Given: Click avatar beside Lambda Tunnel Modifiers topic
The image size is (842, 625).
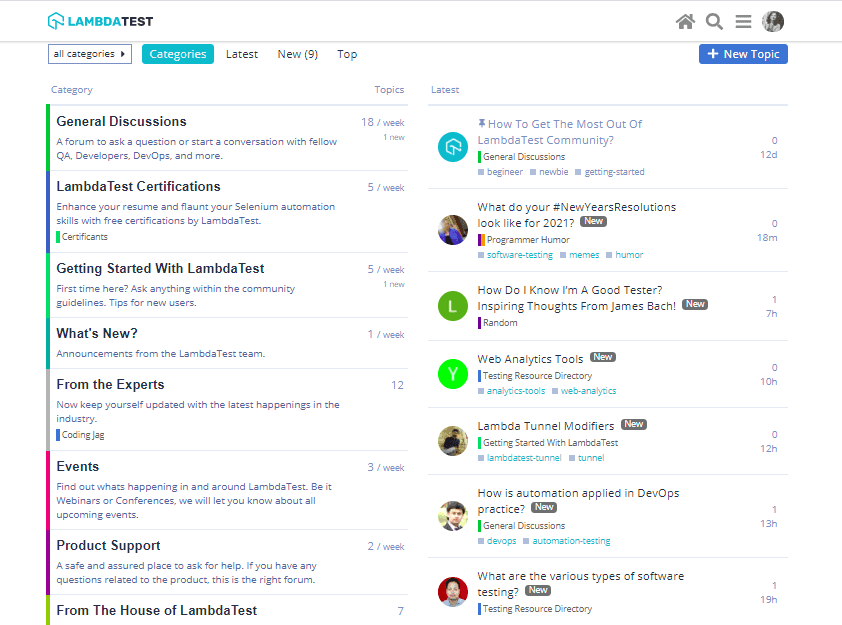Looking at the screenshot, I should click(x=453, y=441).
